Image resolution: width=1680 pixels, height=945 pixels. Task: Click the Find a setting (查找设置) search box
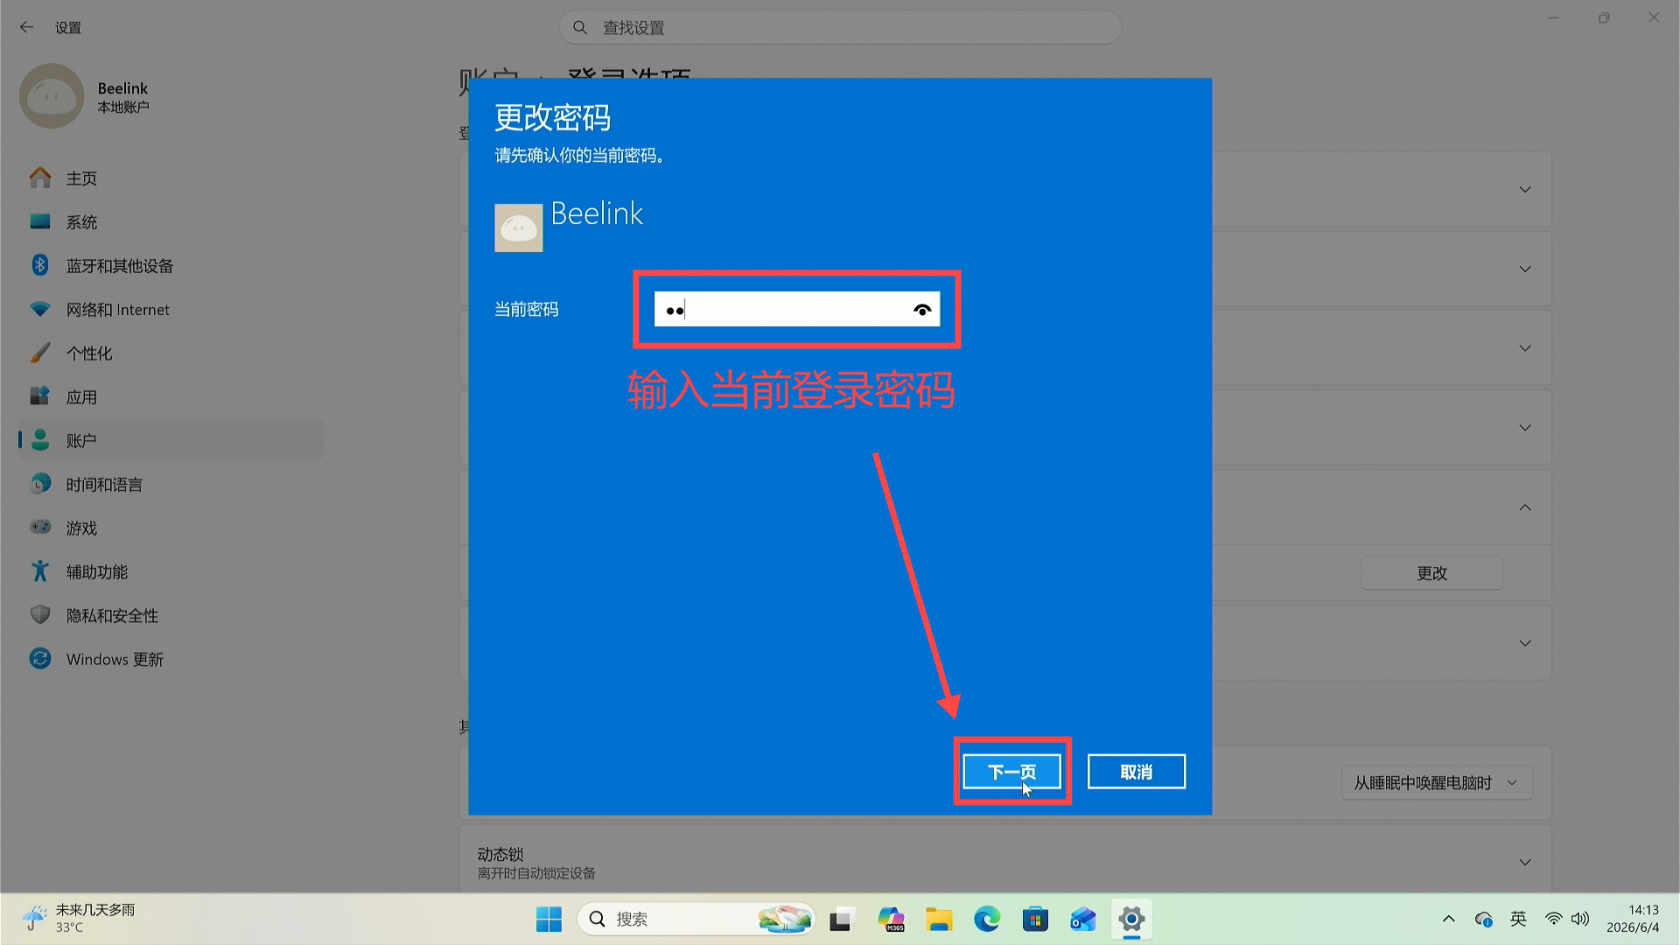[x=840, y=27]
